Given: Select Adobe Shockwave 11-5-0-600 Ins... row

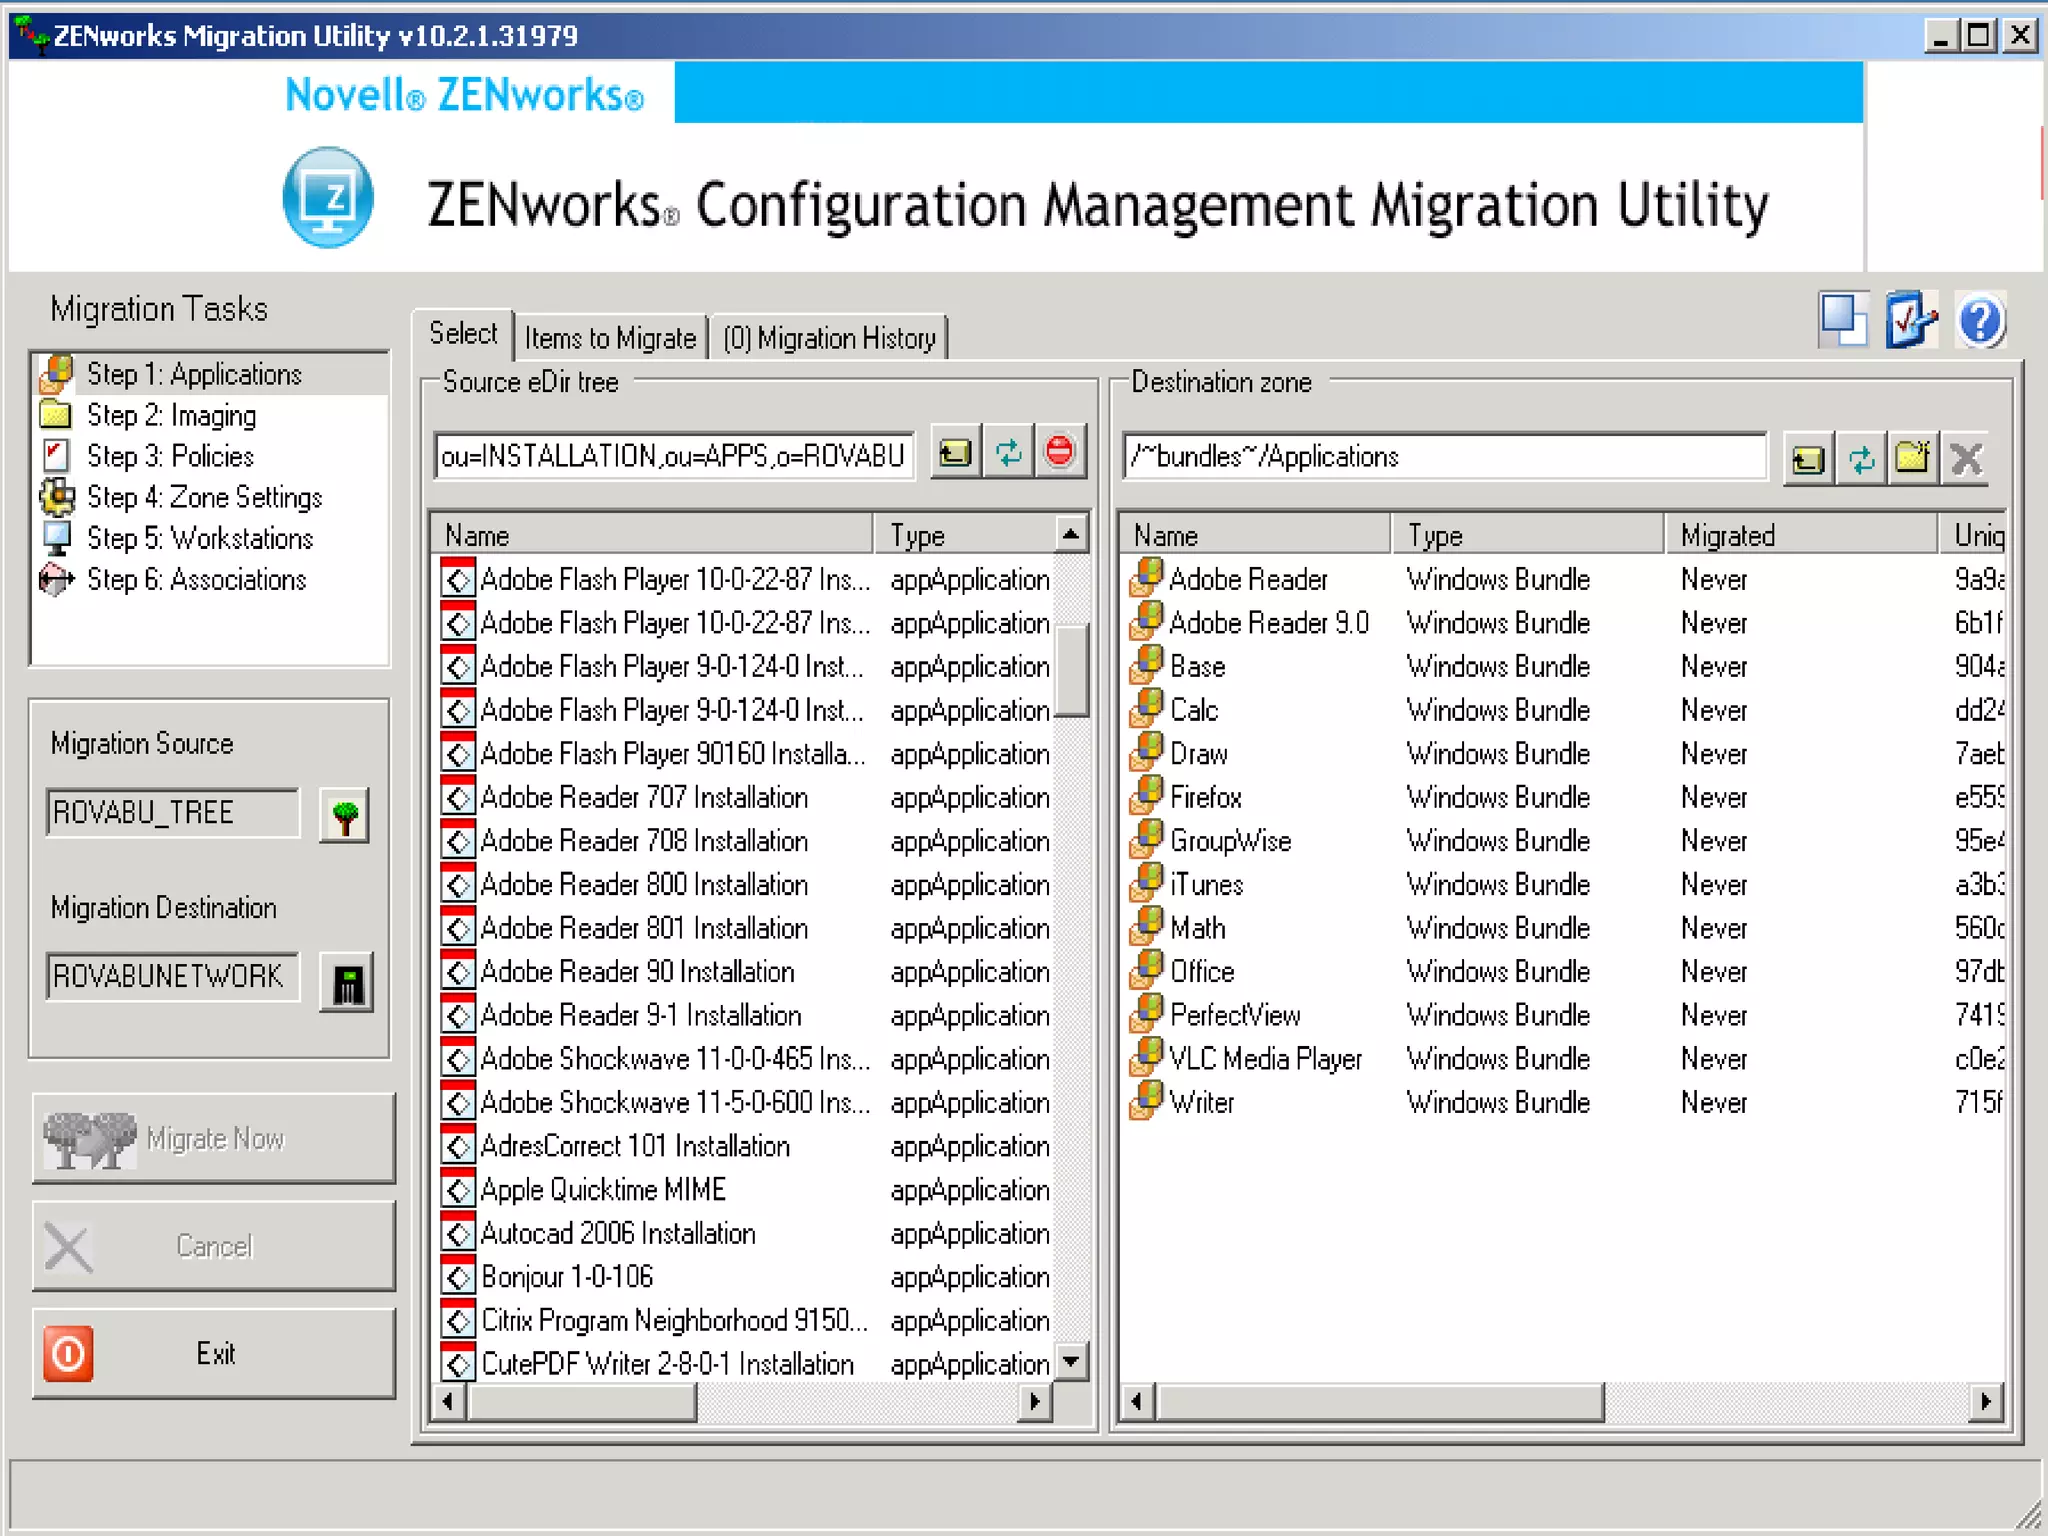Looking at the screenshot, I should pos(745,1102).
